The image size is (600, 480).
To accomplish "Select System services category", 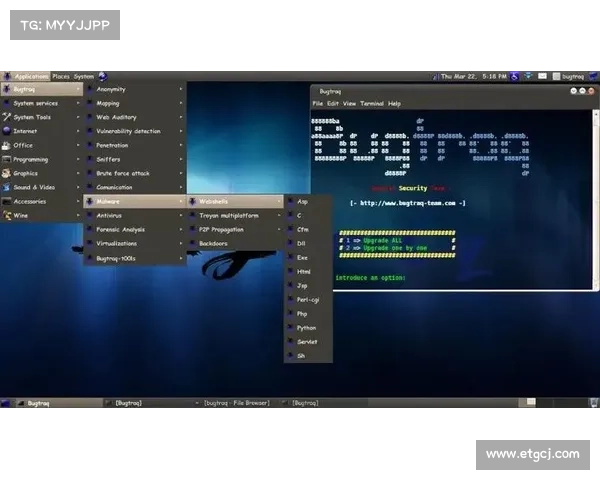I will [41, 103].
